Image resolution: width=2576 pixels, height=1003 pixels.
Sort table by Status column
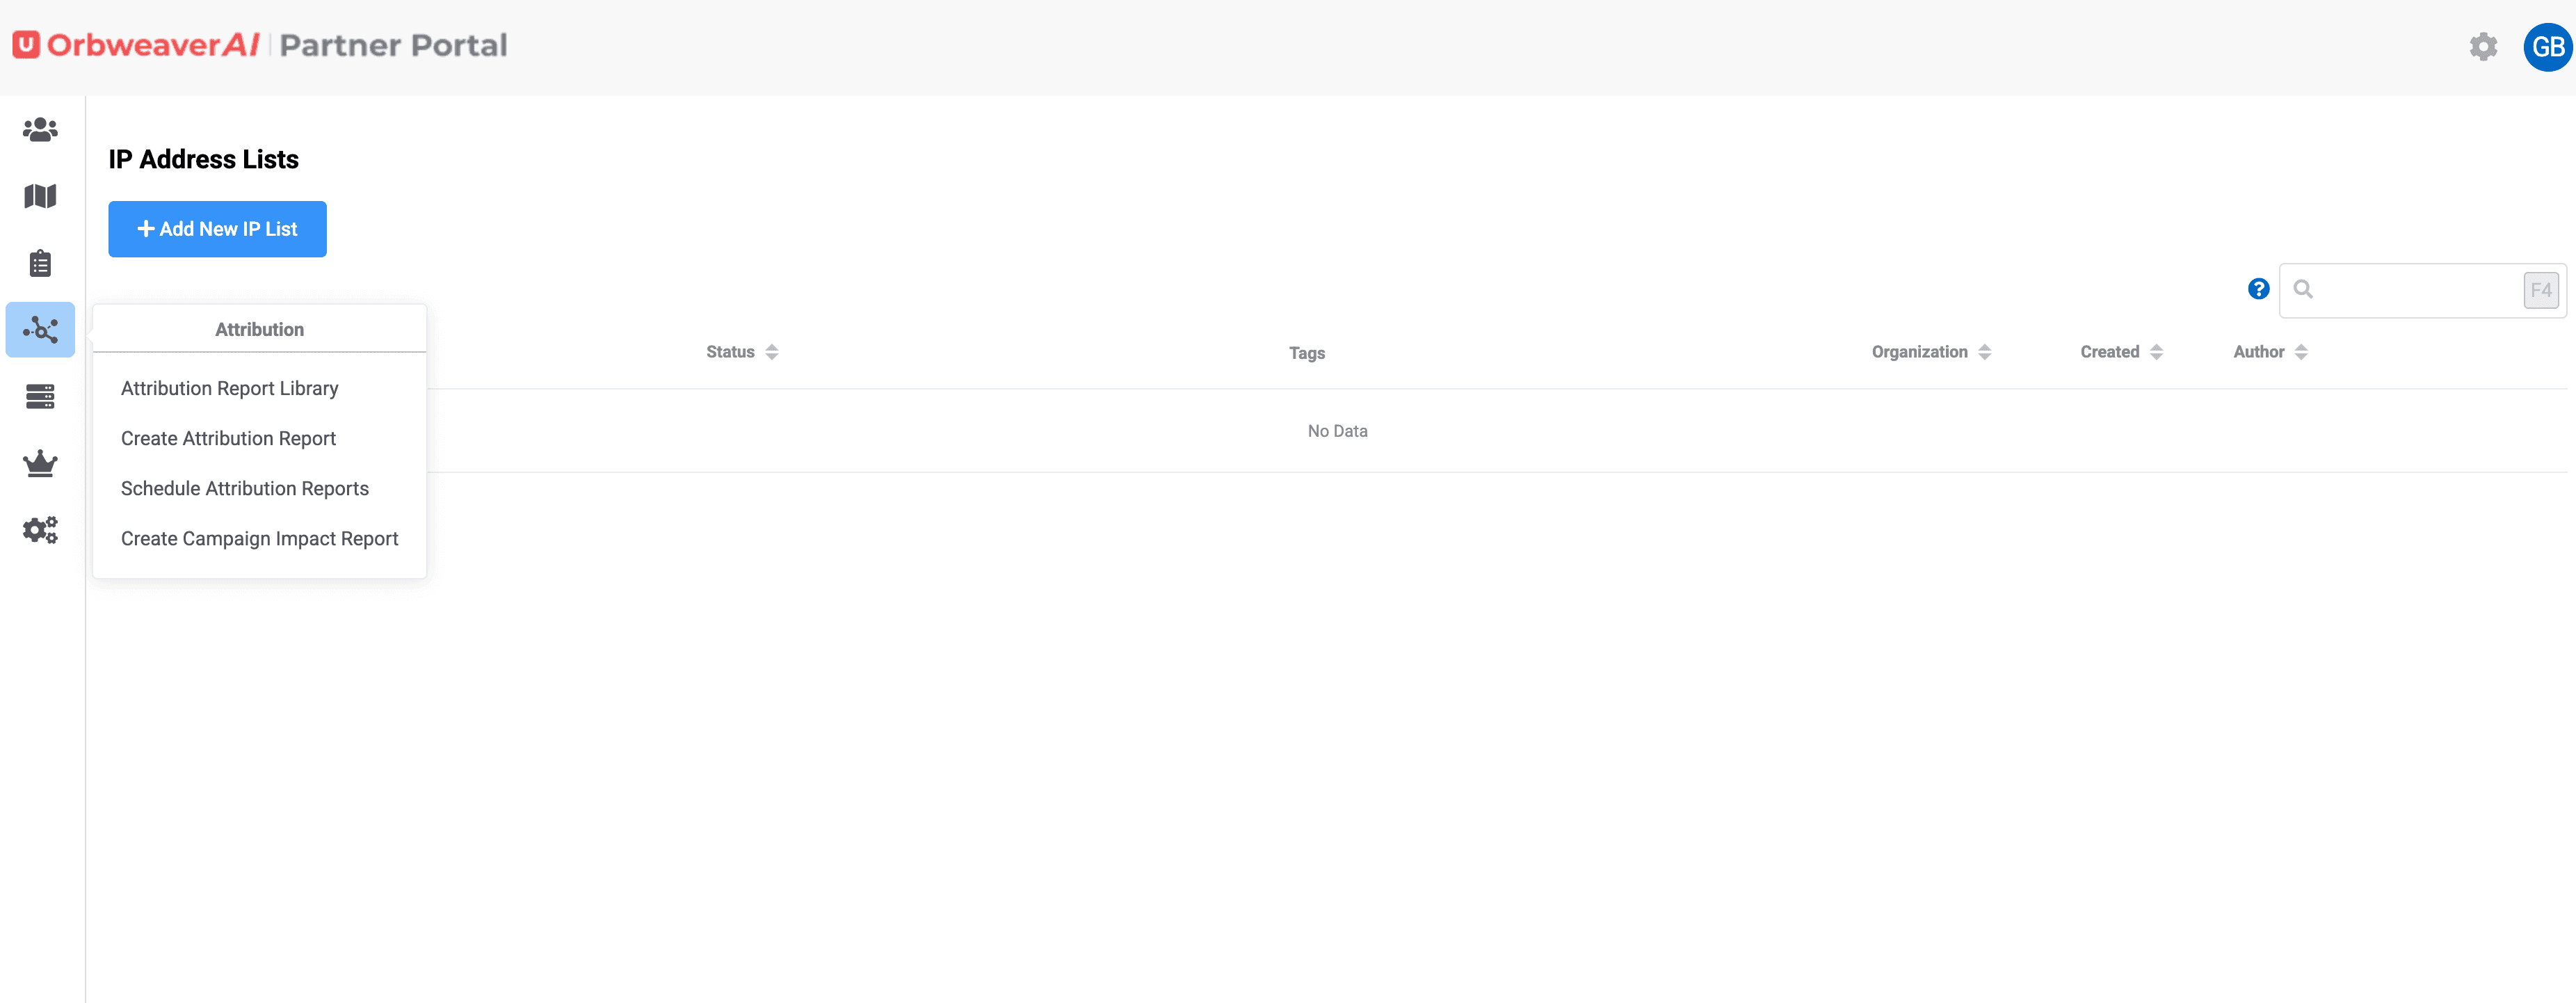[741, 352]
